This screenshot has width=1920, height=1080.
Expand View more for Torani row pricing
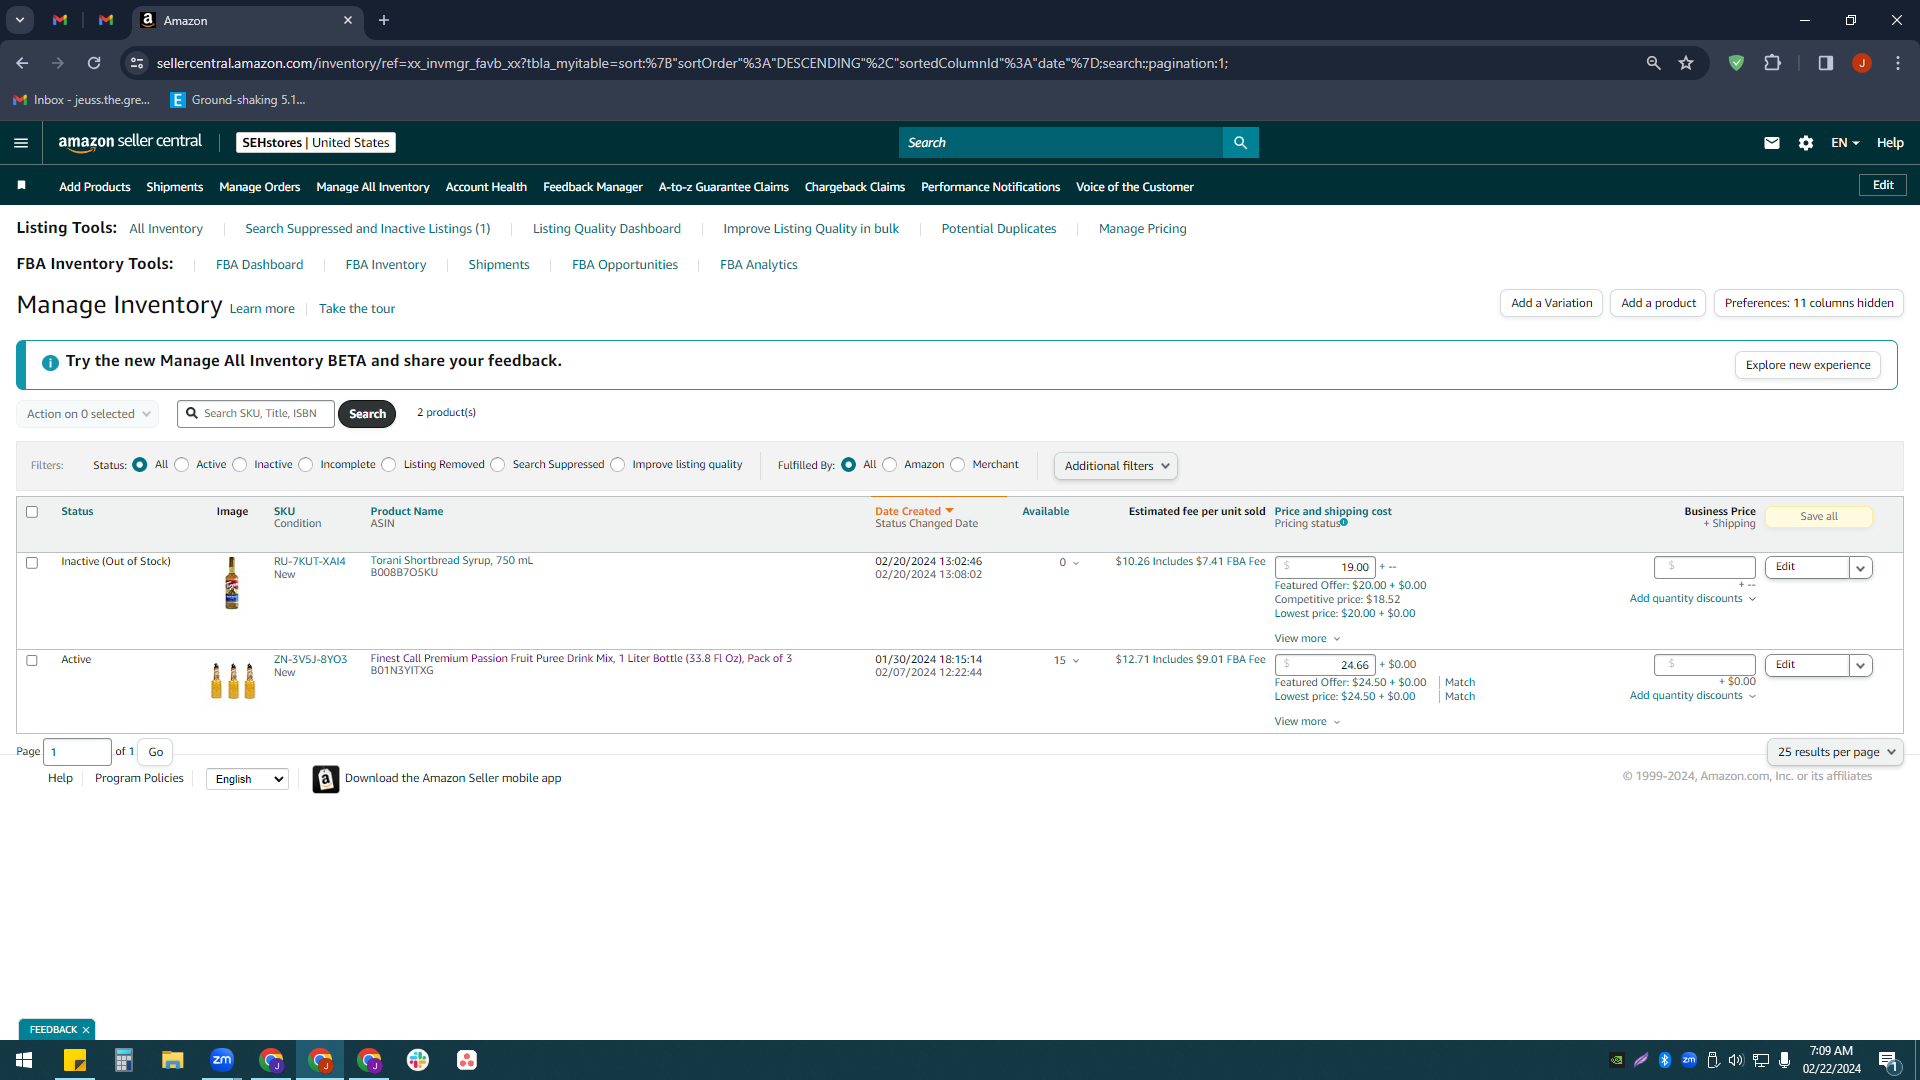pos(1306,639)
